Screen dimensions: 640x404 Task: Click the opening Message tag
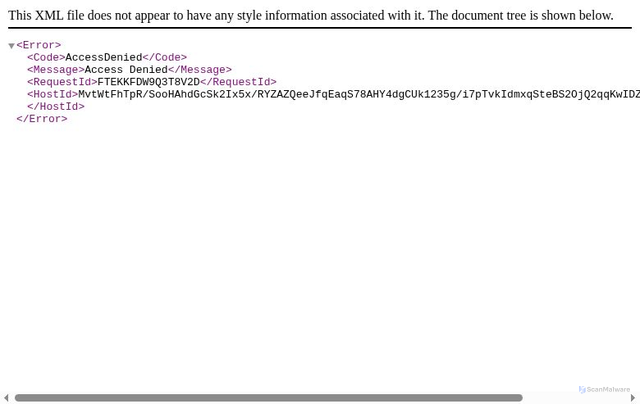pos(56,70)
